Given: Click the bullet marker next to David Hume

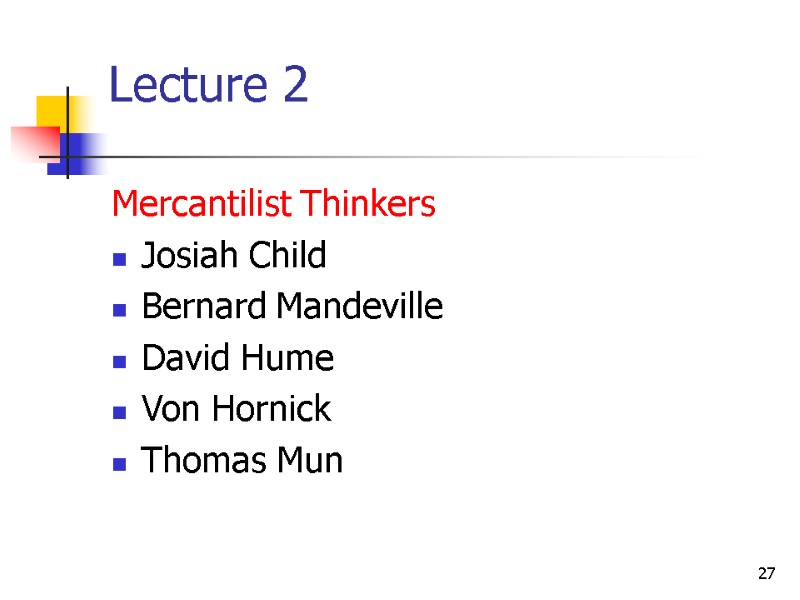Looking at the screenshot, I should click(x=119, y=361).
